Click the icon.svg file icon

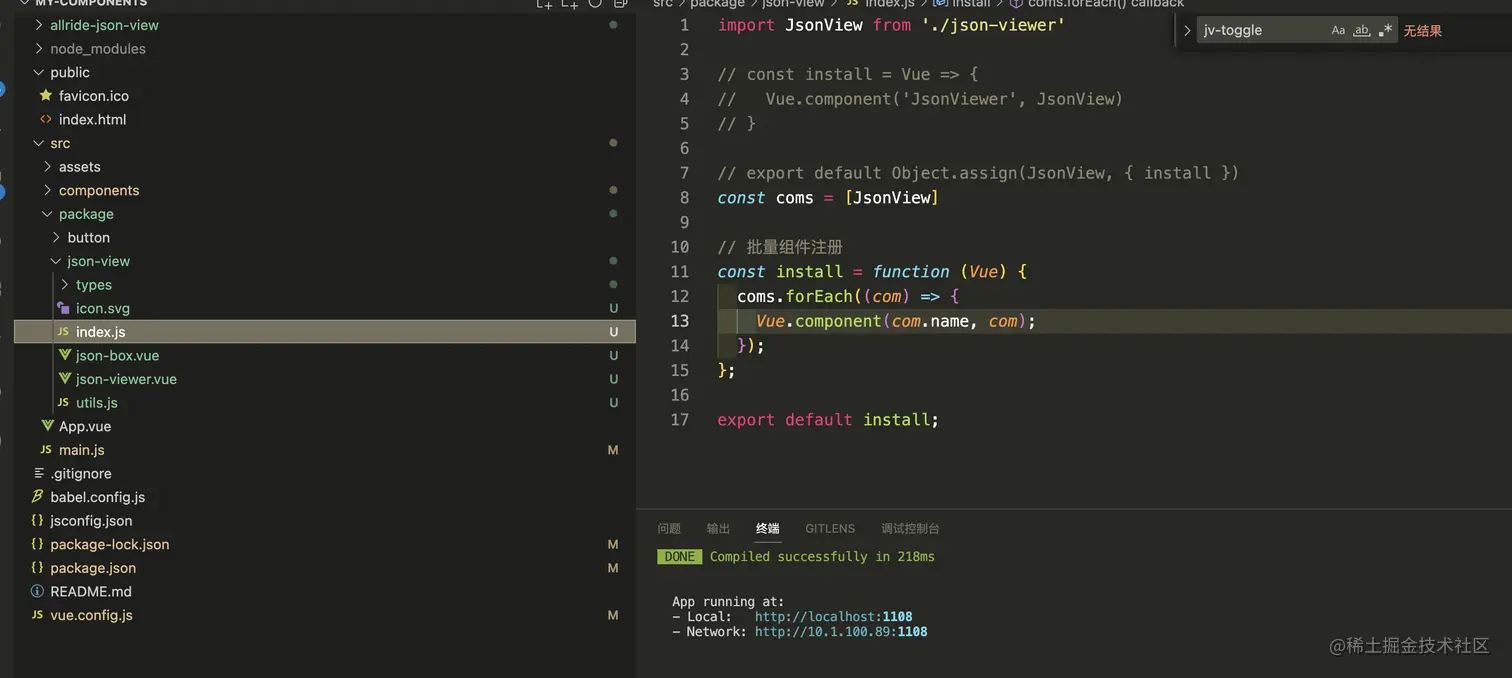[63, 308]
